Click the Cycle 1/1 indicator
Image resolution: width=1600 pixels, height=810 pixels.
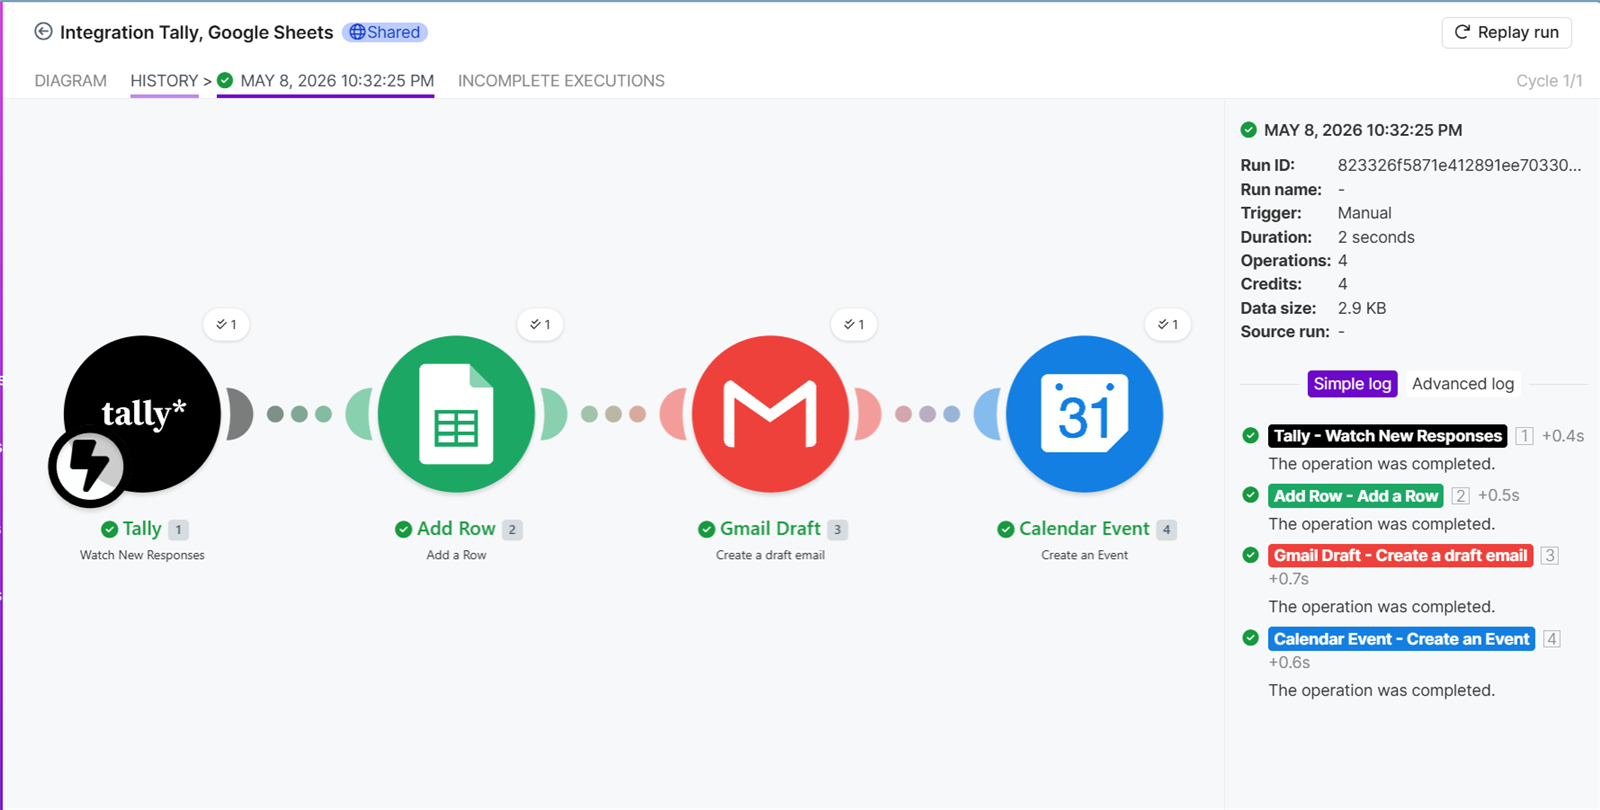tap(1549, 81)
